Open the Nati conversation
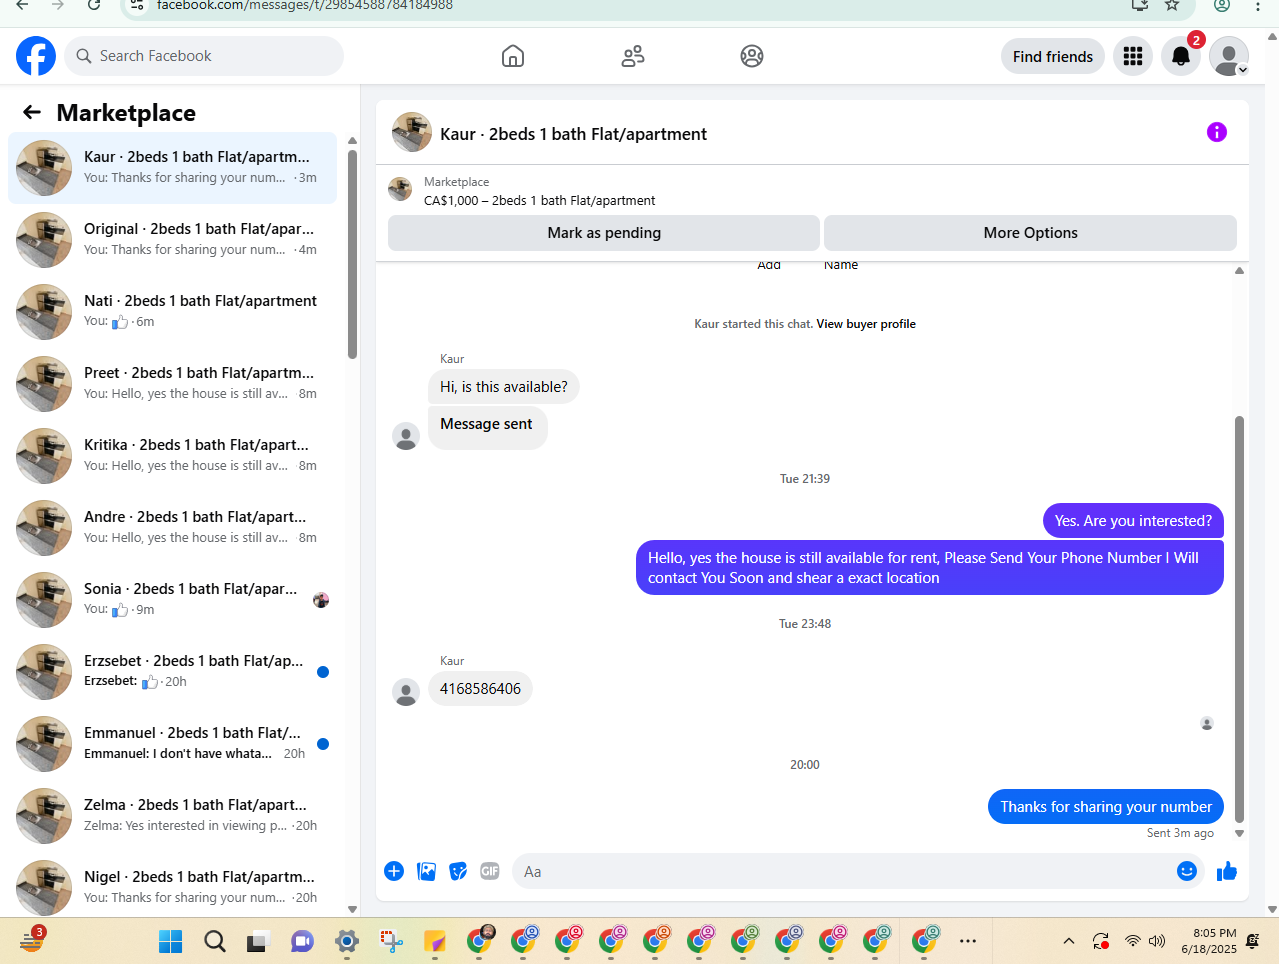 click(x=172, y=311)
